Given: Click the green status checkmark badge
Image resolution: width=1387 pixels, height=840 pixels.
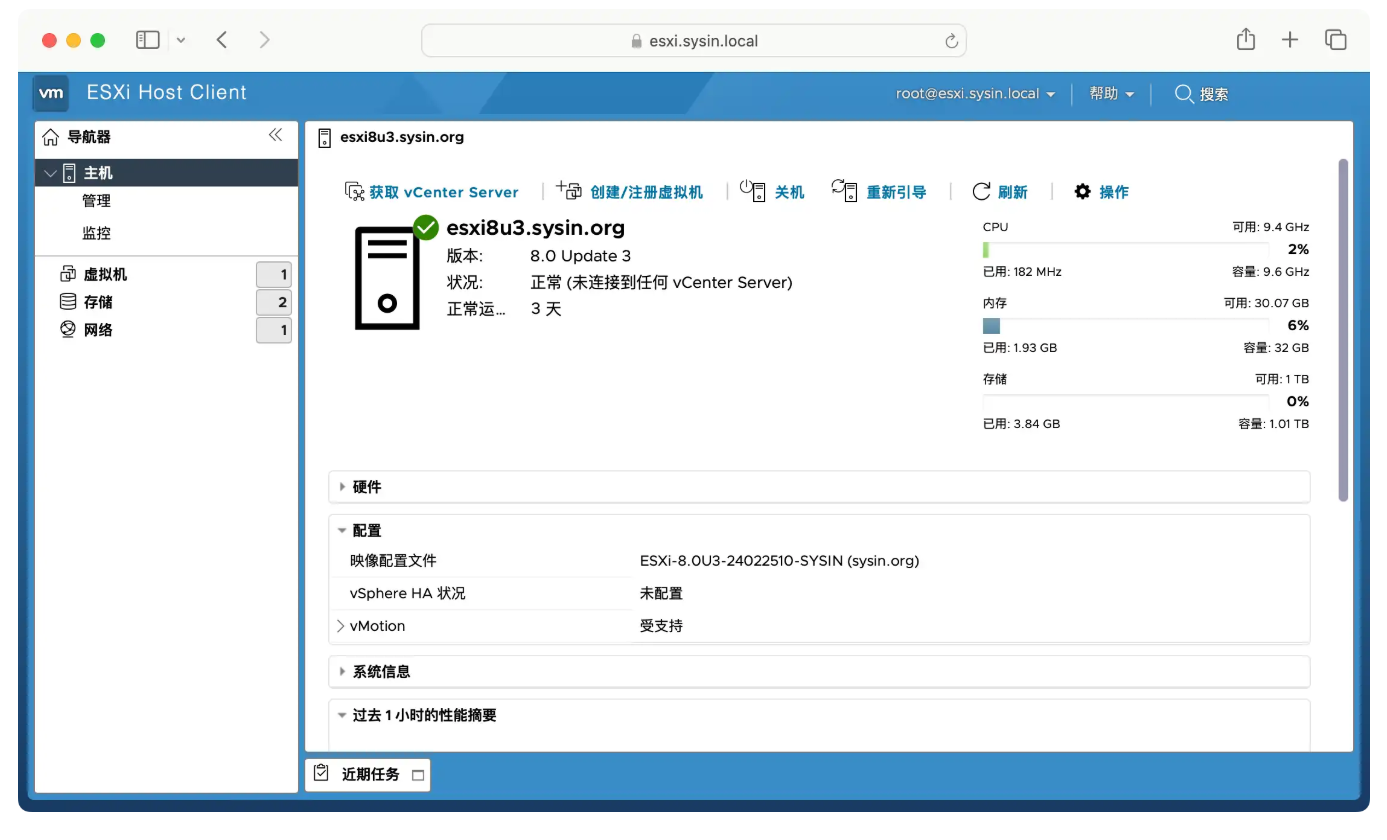Looking at the screenshot, I should pos(426,227).
